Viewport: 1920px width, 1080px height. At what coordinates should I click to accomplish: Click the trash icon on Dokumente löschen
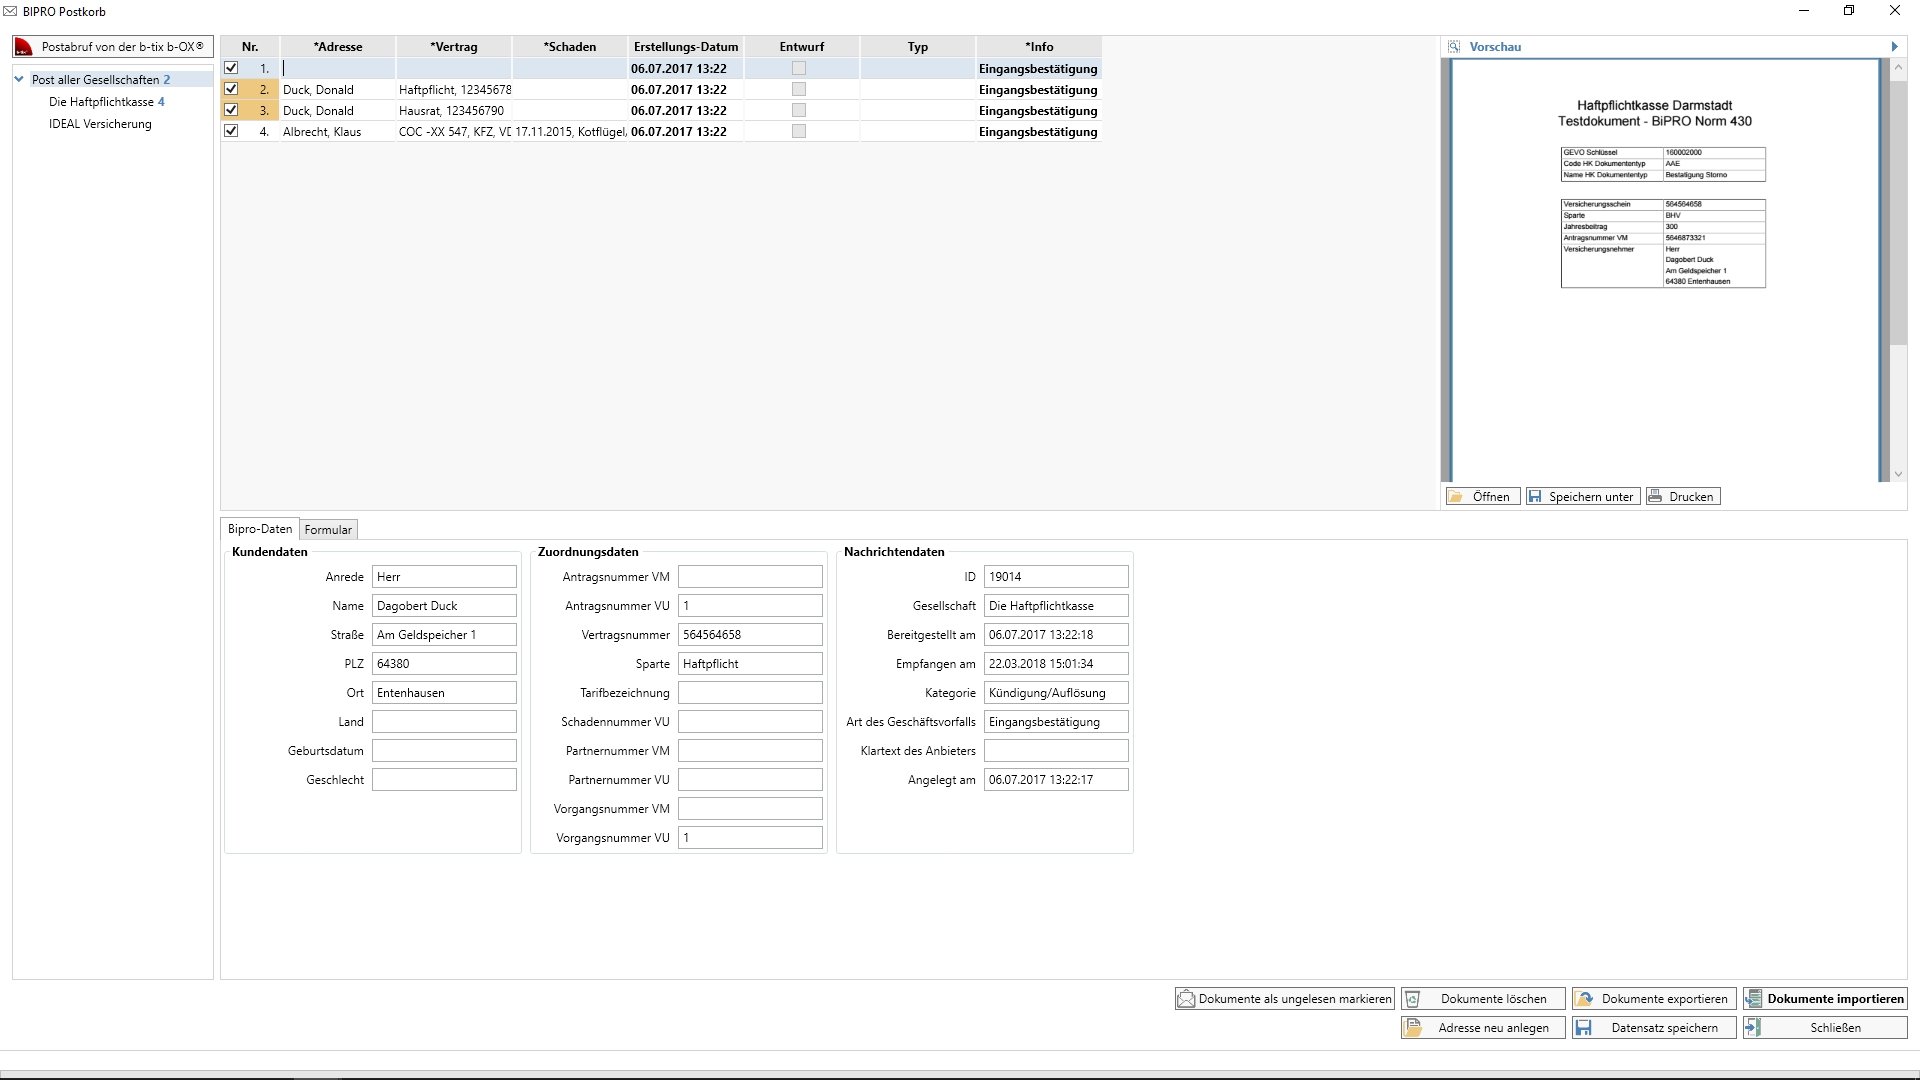1413,999
